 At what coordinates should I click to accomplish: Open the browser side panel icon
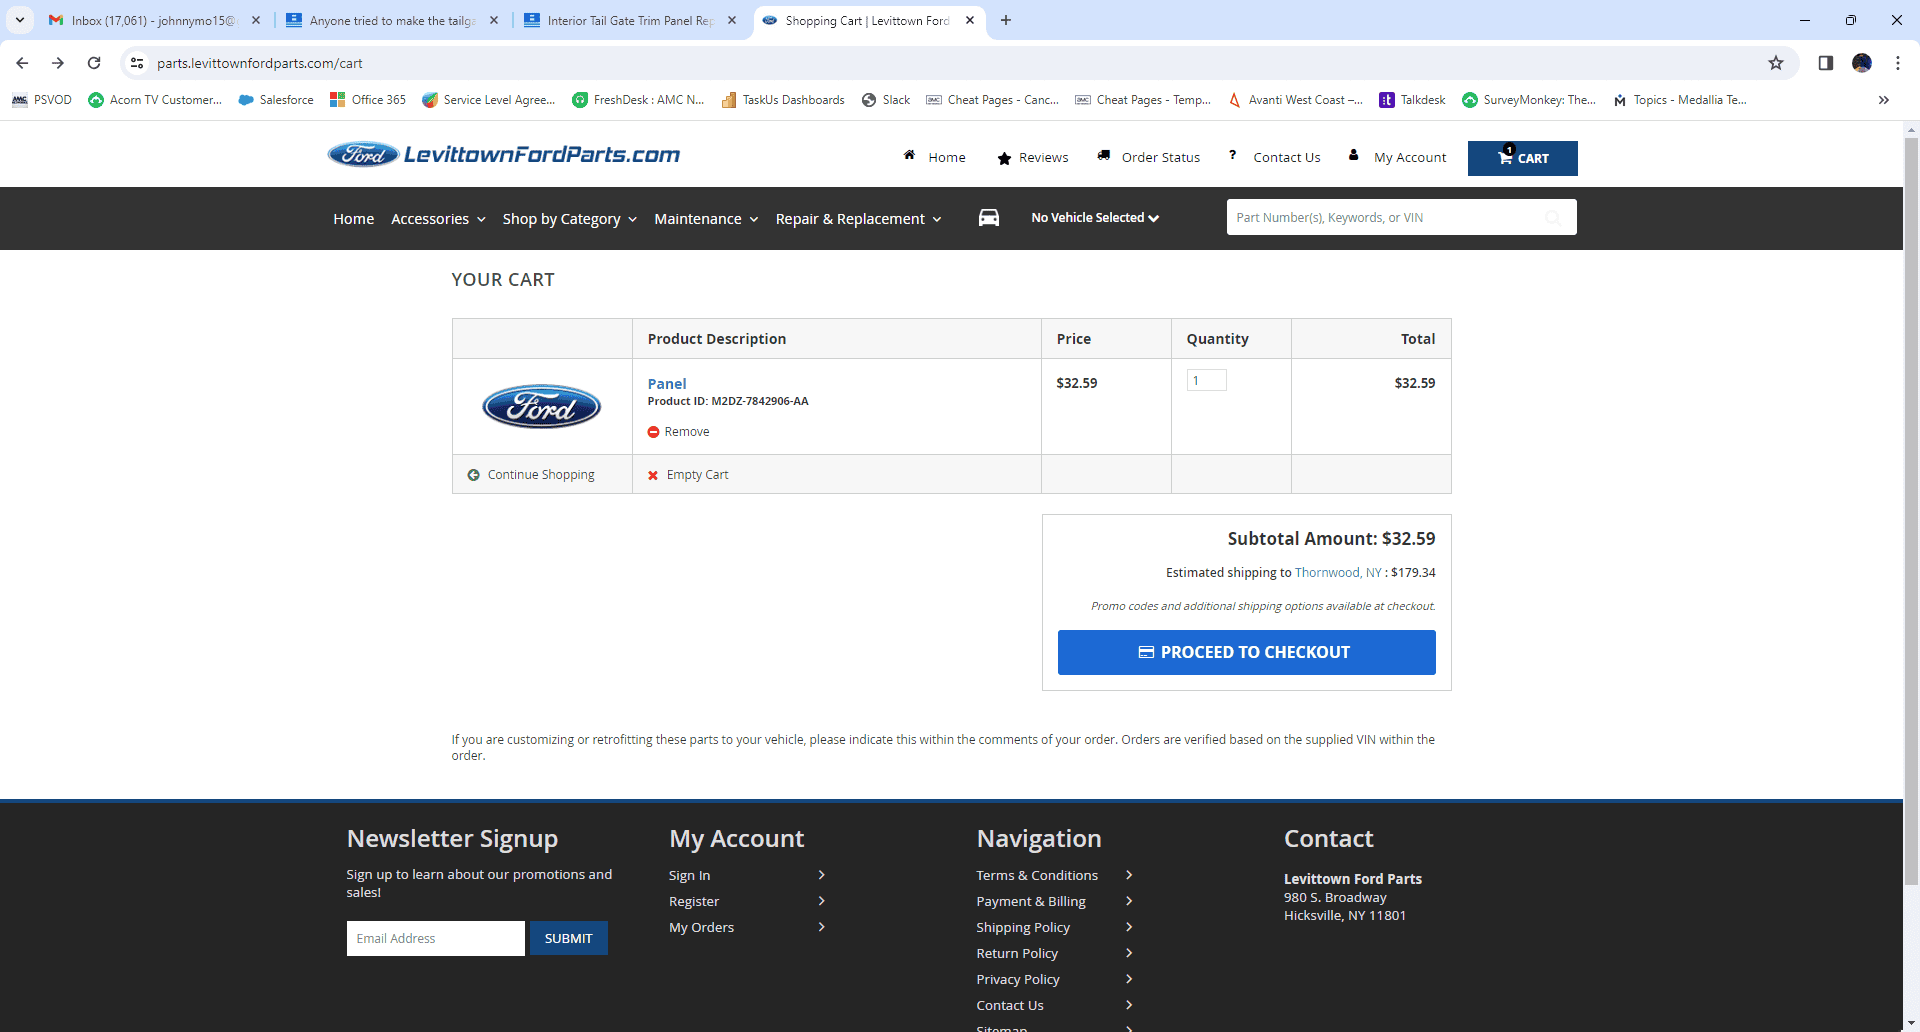coord(1826,63)
